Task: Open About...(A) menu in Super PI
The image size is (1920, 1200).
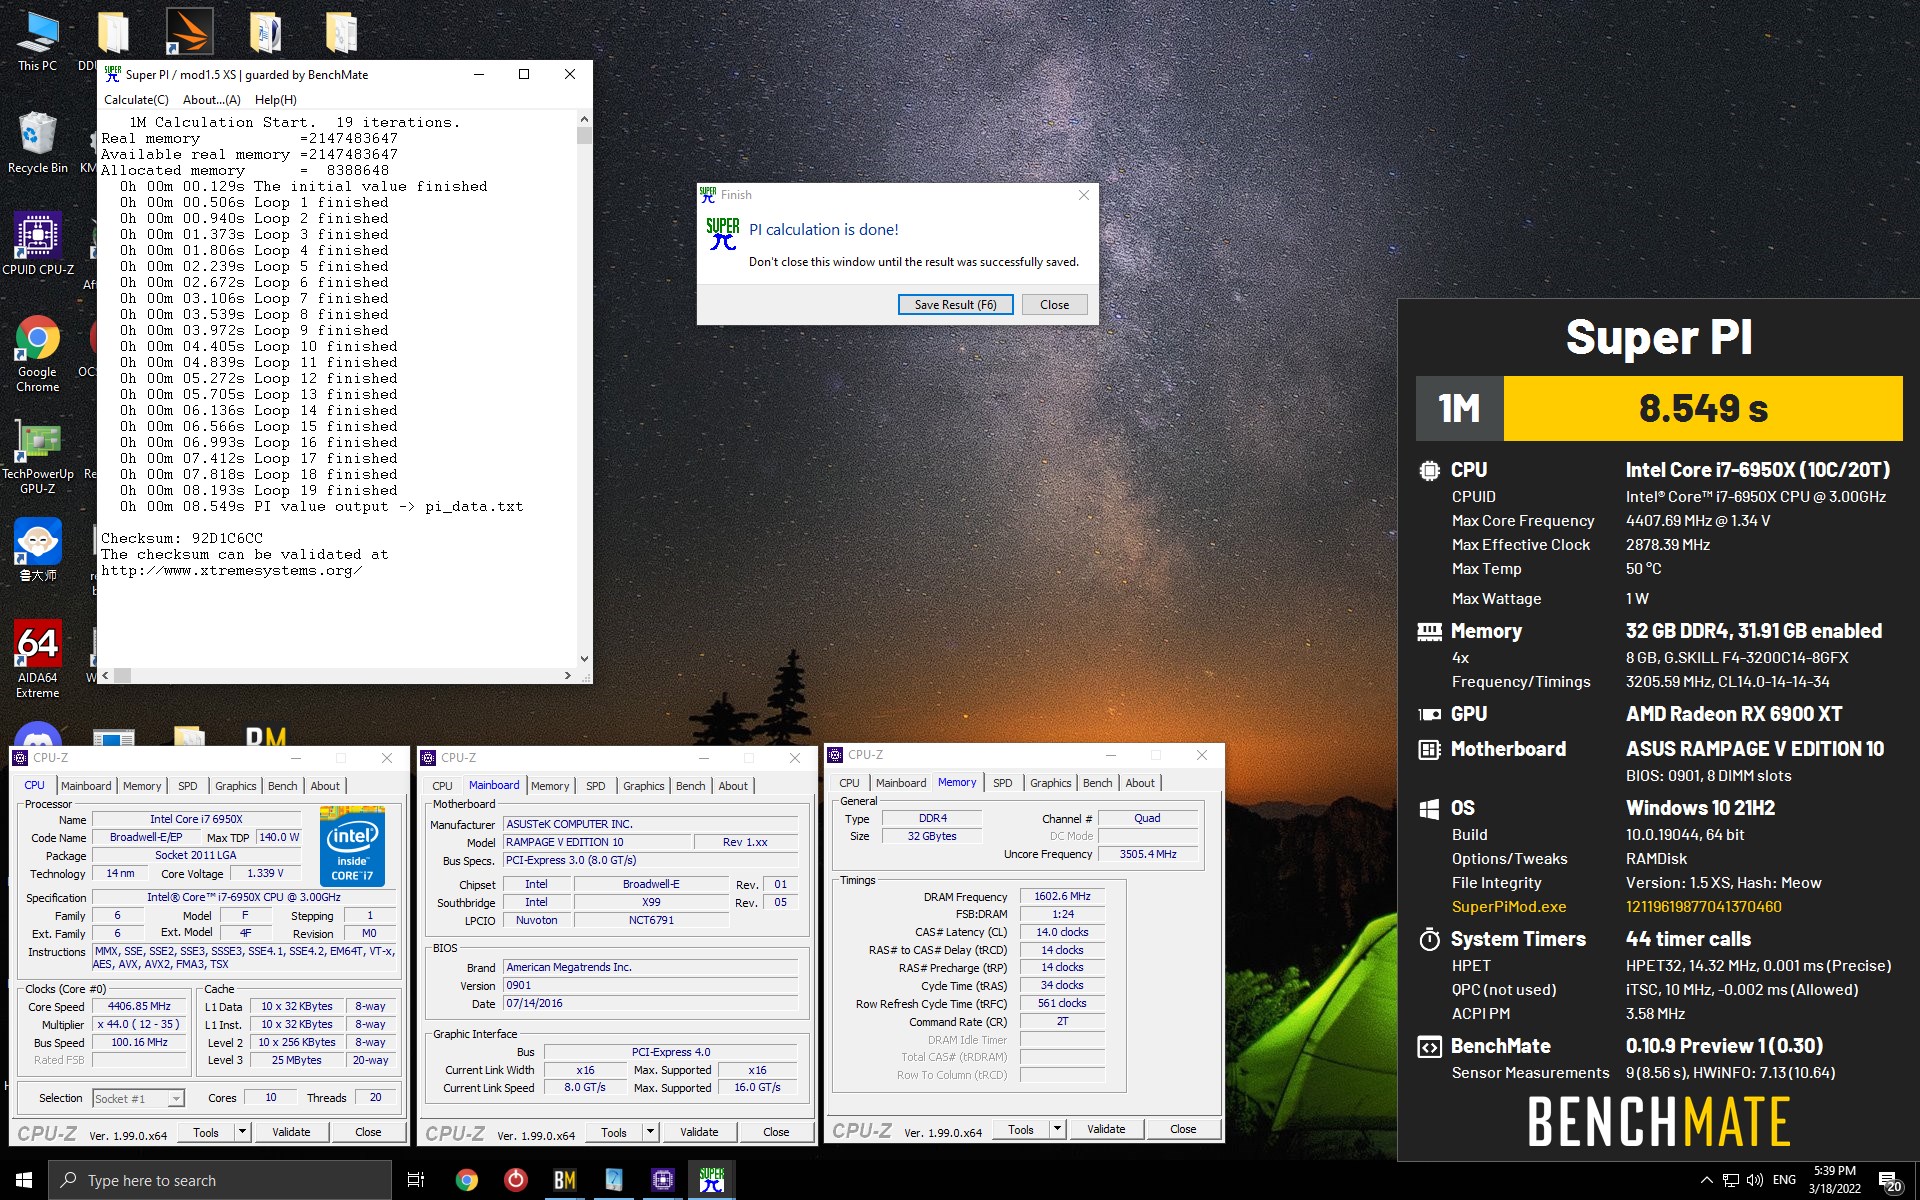Action: click(211, 100)
